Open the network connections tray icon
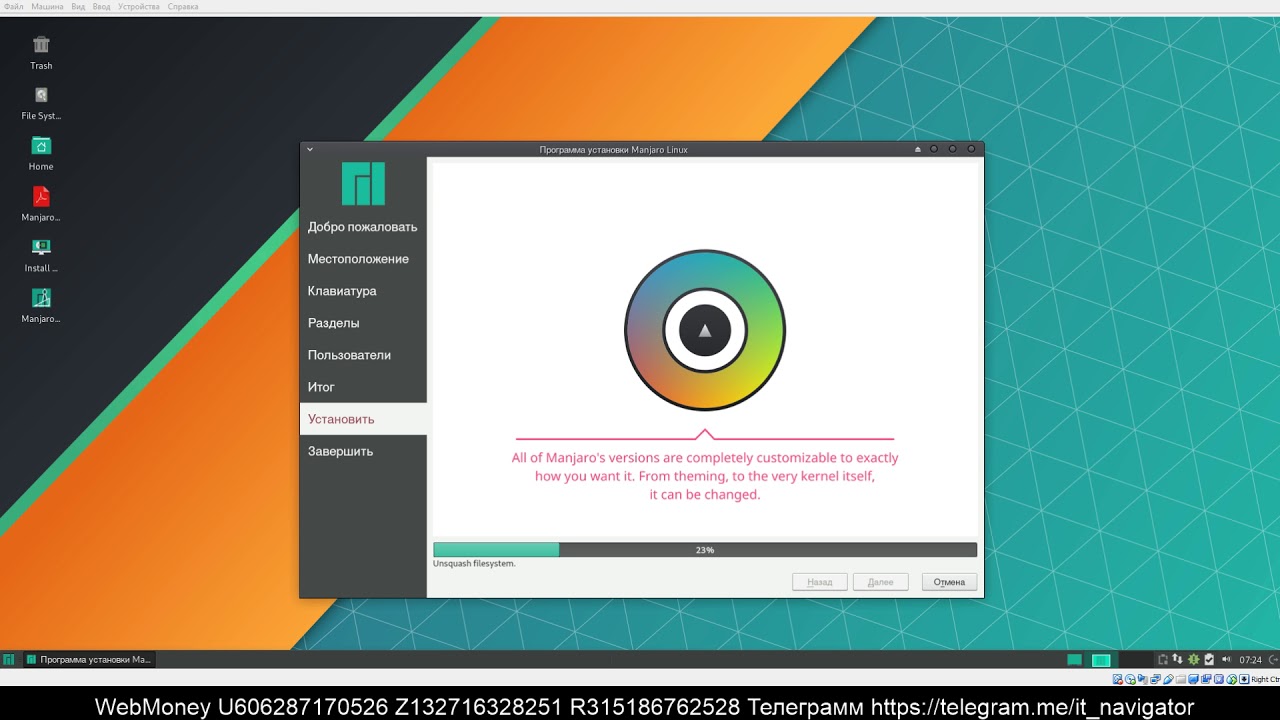 (x=1178, y=659)
